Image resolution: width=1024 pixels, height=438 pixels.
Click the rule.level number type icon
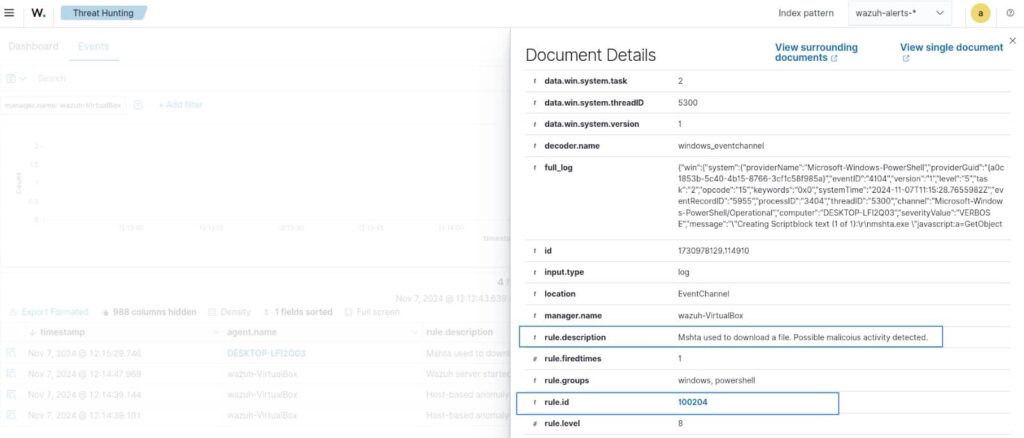[534, 424]
